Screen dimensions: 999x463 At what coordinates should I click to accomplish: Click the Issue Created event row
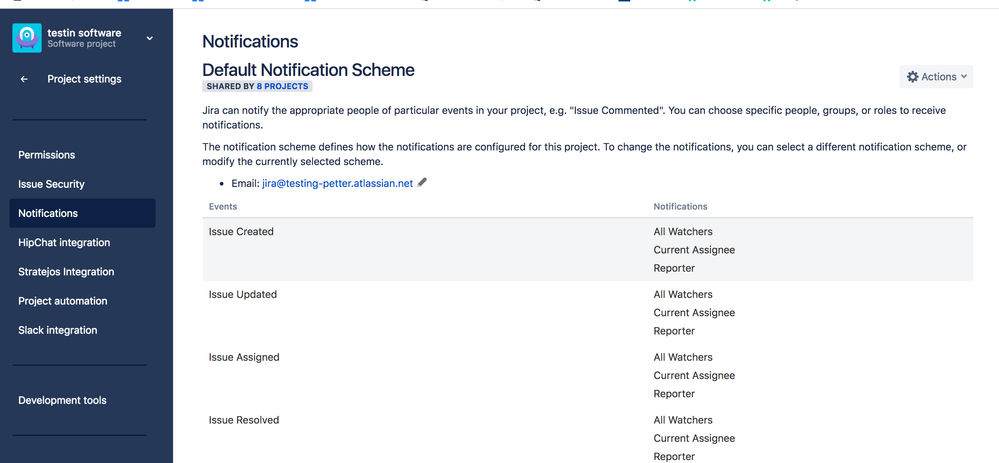[241, 232]
